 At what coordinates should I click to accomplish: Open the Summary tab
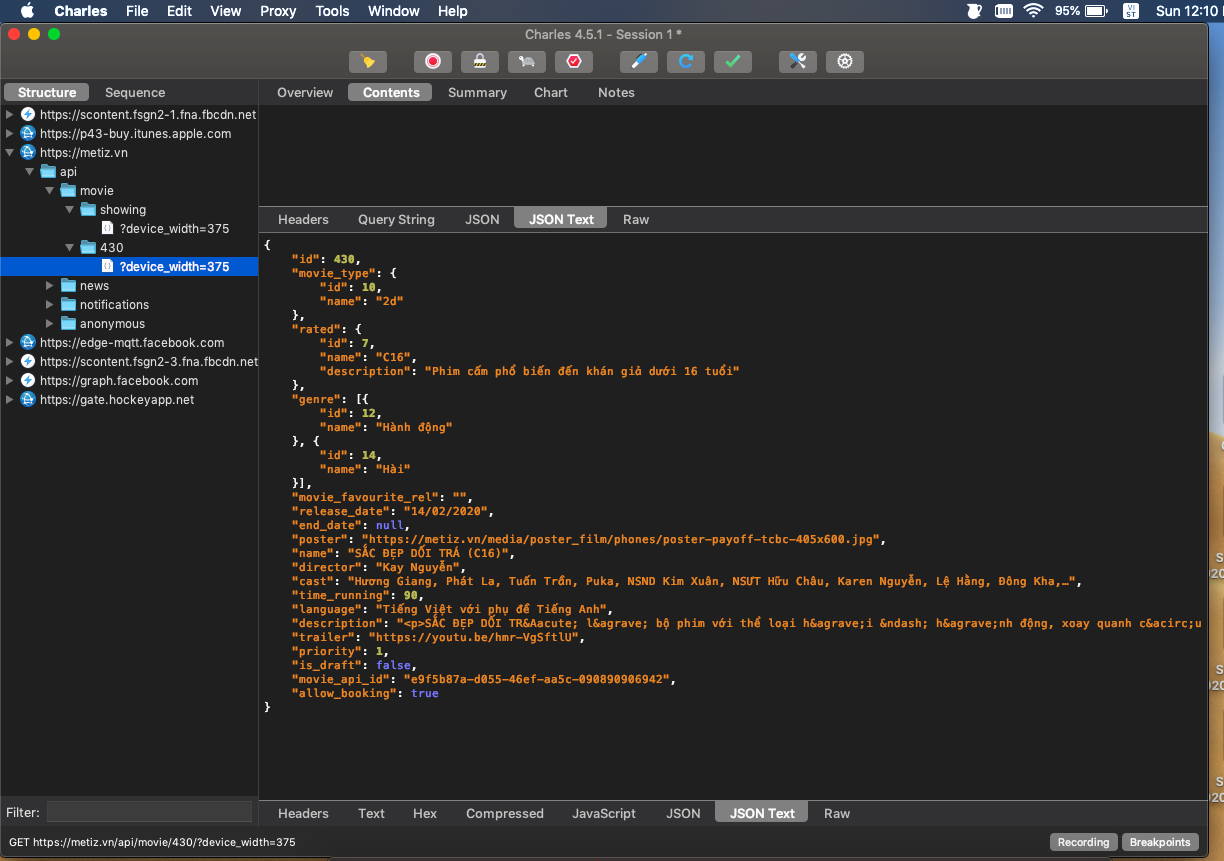point(477,92)
